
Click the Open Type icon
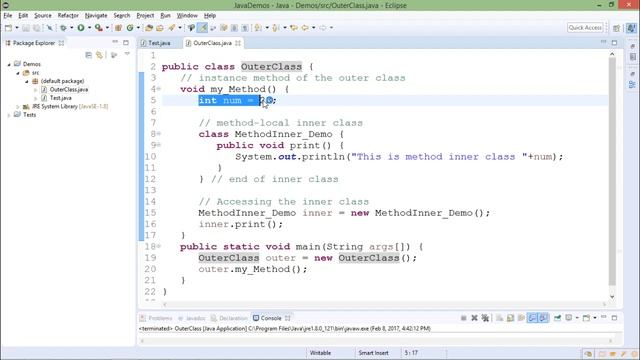[x=149, y=28]
